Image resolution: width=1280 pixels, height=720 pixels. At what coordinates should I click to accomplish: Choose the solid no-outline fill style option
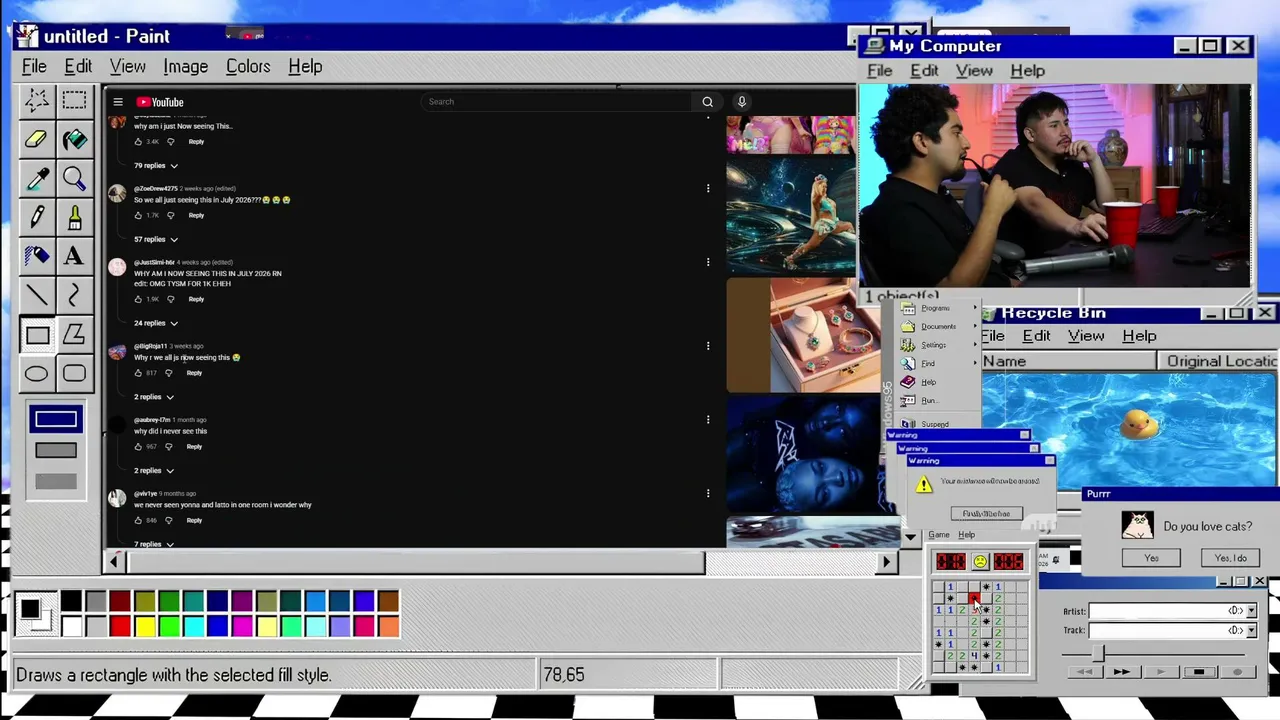point(56,482)
